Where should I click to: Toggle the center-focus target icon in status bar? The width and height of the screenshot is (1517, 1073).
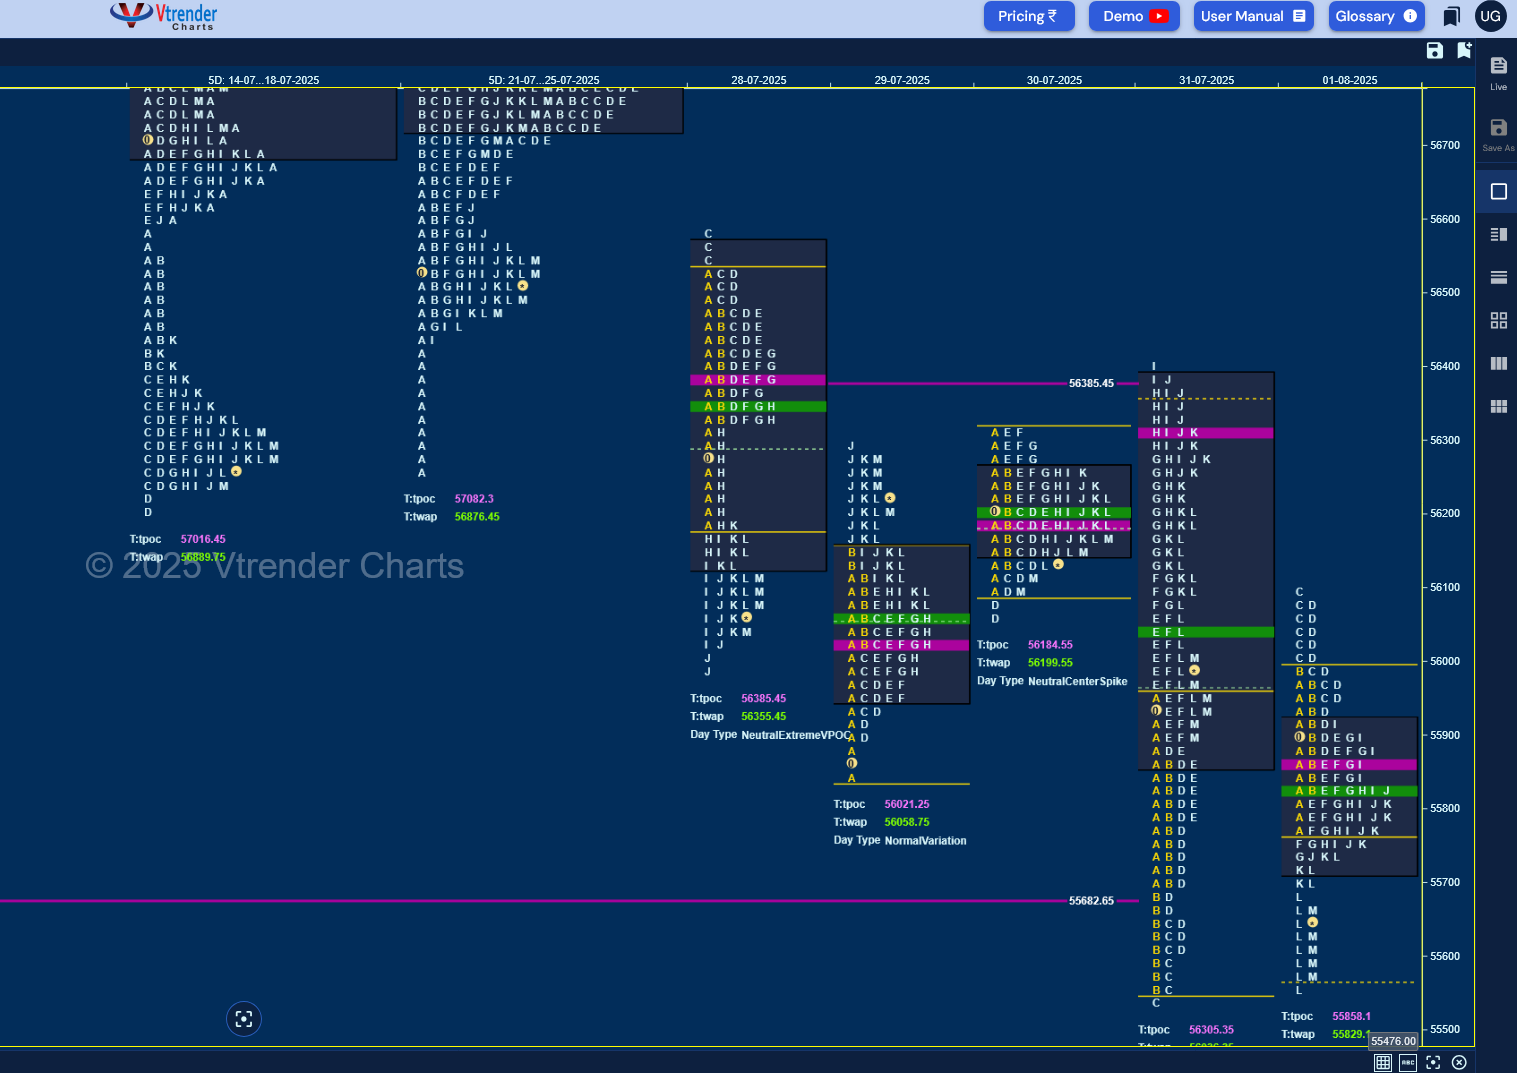1433,1063
